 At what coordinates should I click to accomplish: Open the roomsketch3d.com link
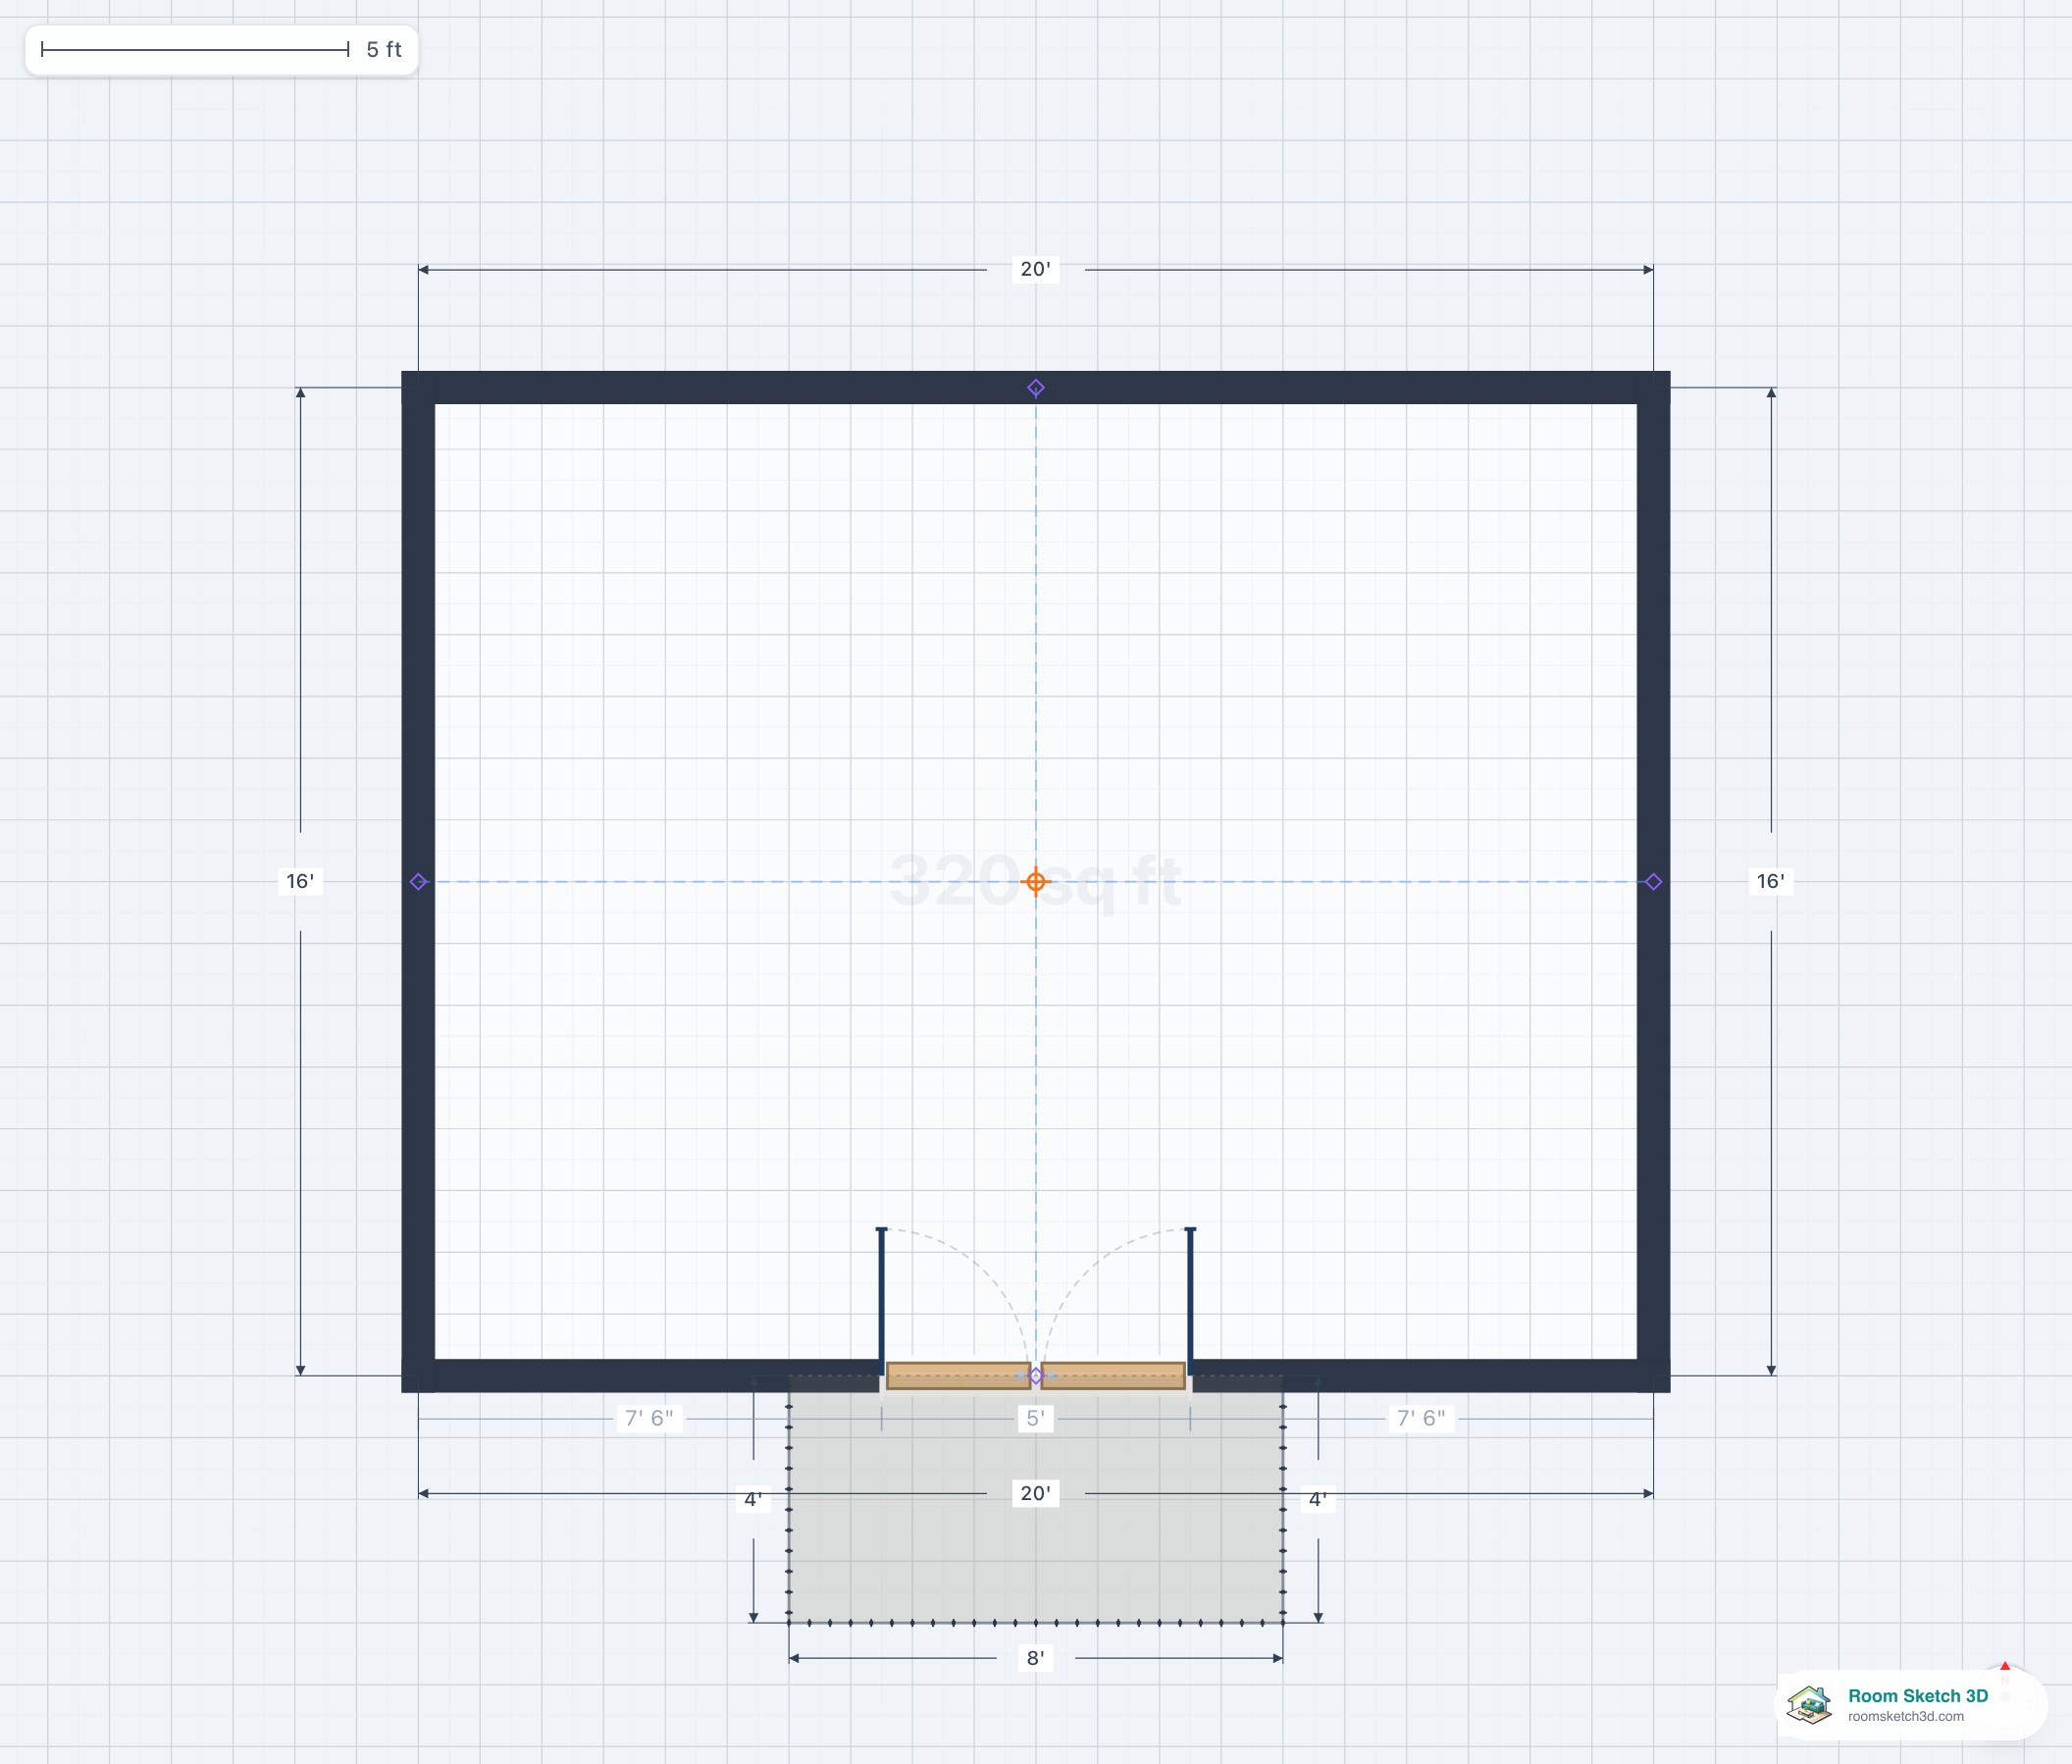(1905, 1717)
